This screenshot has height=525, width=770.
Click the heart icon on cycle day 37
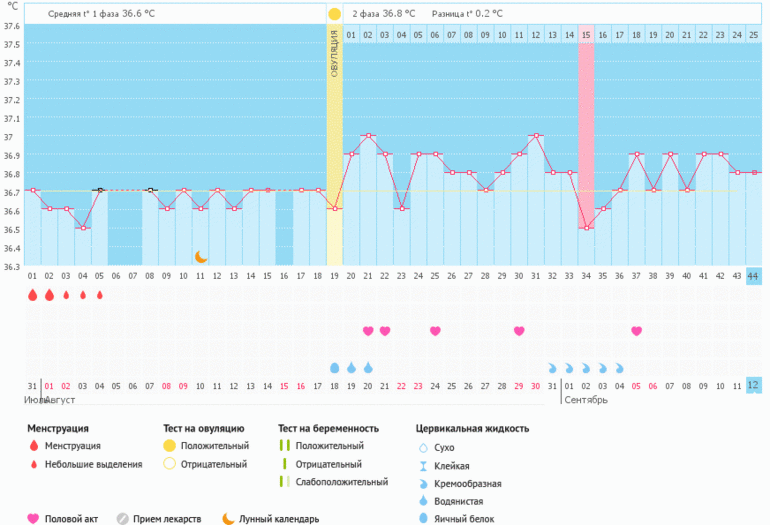click(636, 331)
